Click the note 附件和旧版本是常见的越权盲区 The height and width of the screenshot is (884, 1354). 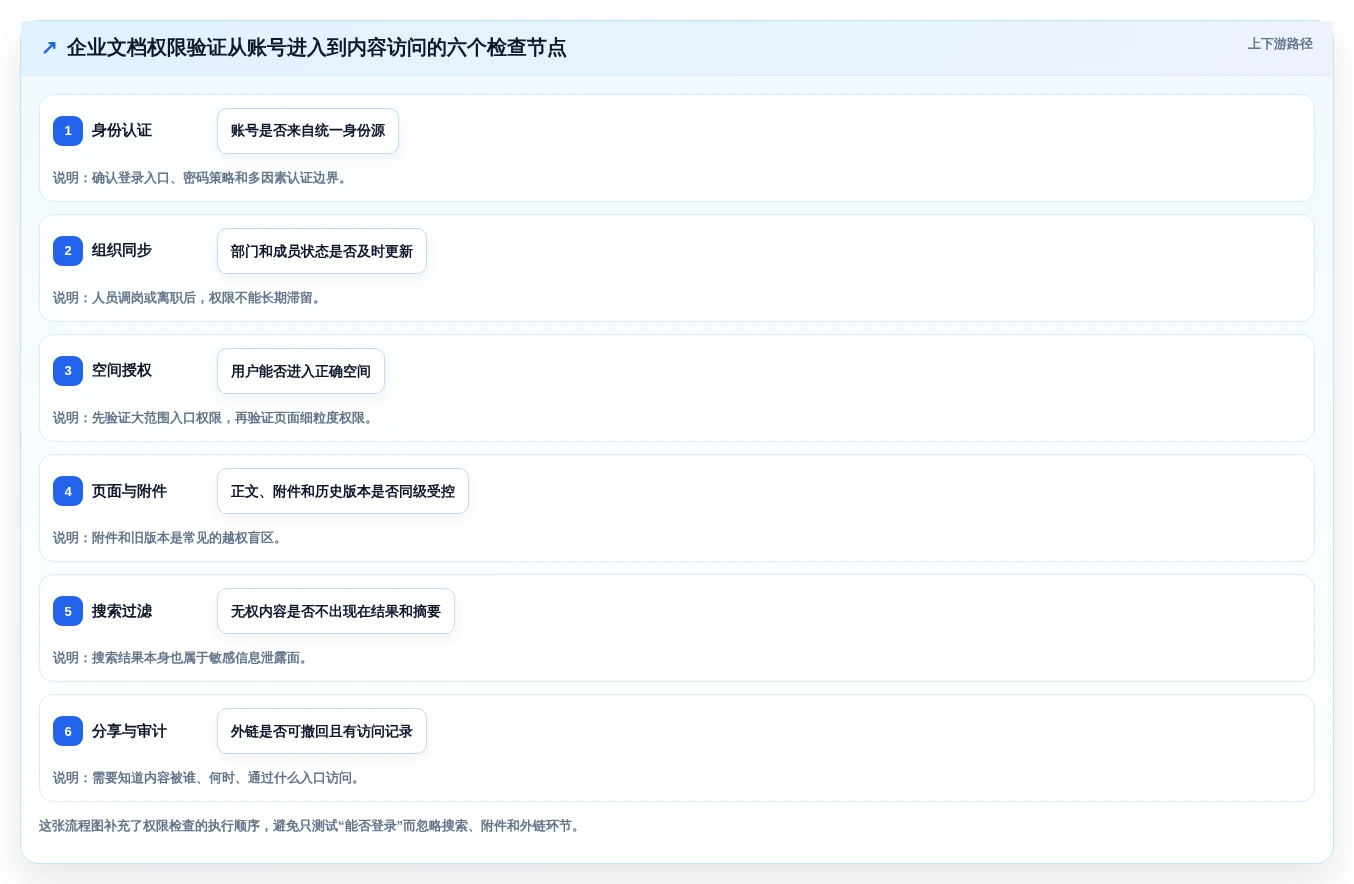[168, 538]
